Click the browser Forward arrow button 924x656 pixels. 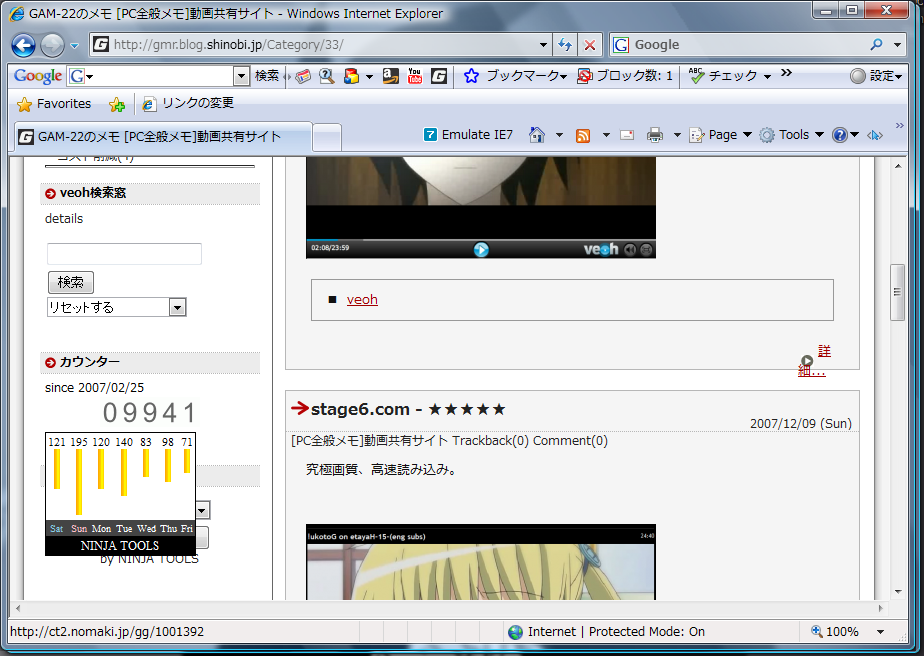pos(52,45)
